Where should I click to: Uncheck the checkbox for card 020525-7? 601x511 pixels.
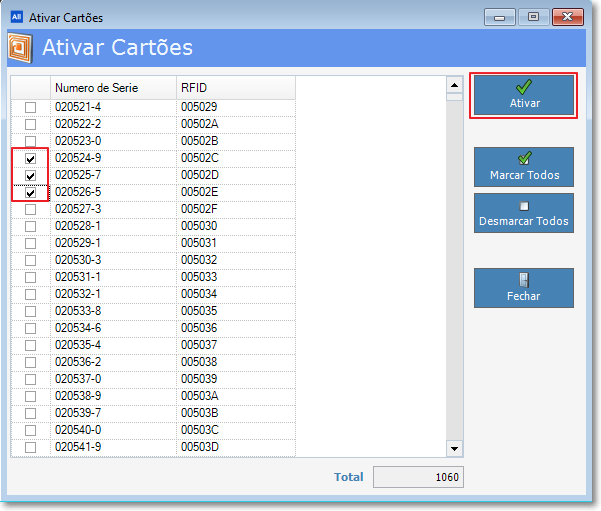pos(30,176)
